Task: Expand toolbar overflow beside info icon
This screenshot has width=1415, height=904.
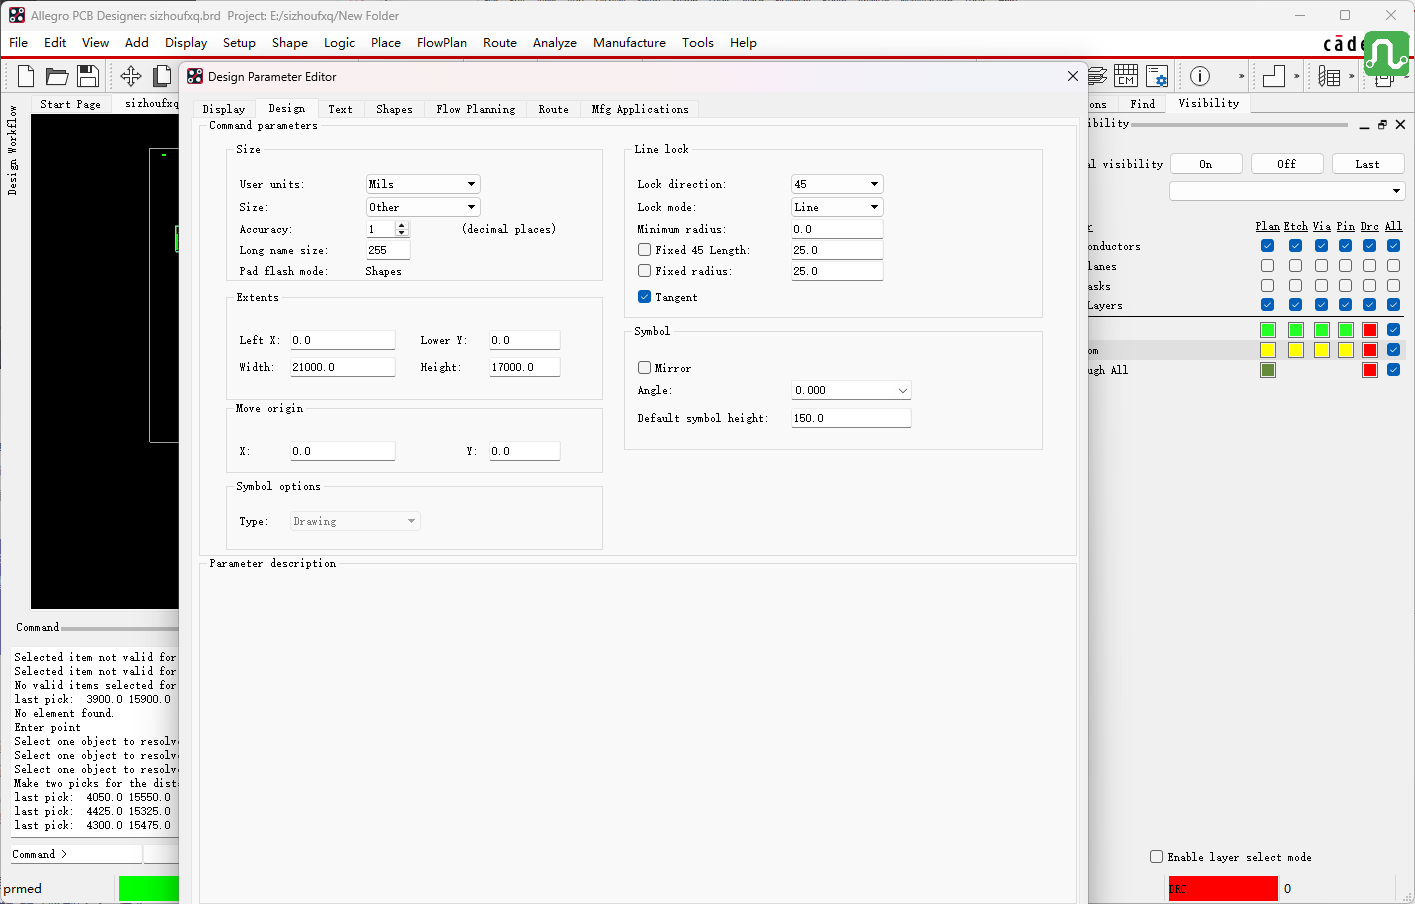Action: [1242, 76]
